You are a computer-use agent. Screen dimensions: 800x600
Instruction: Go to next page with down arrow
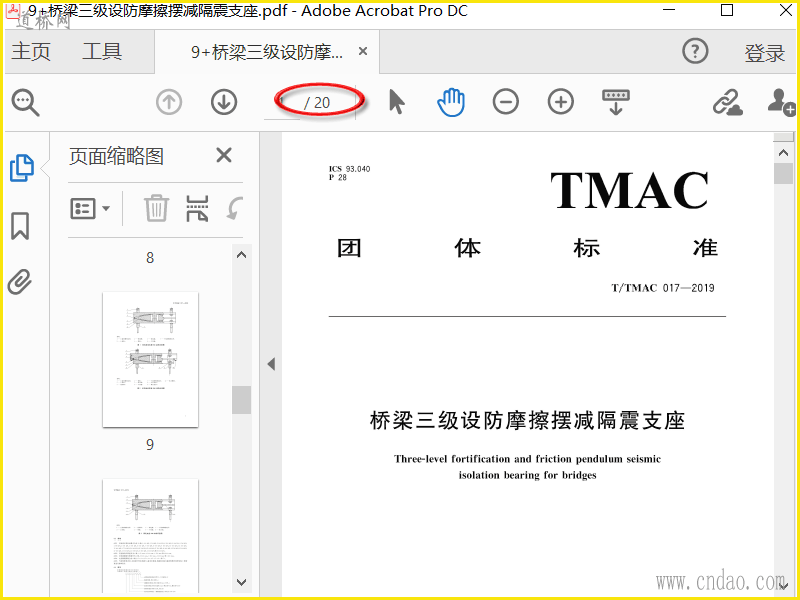(224, 102)
